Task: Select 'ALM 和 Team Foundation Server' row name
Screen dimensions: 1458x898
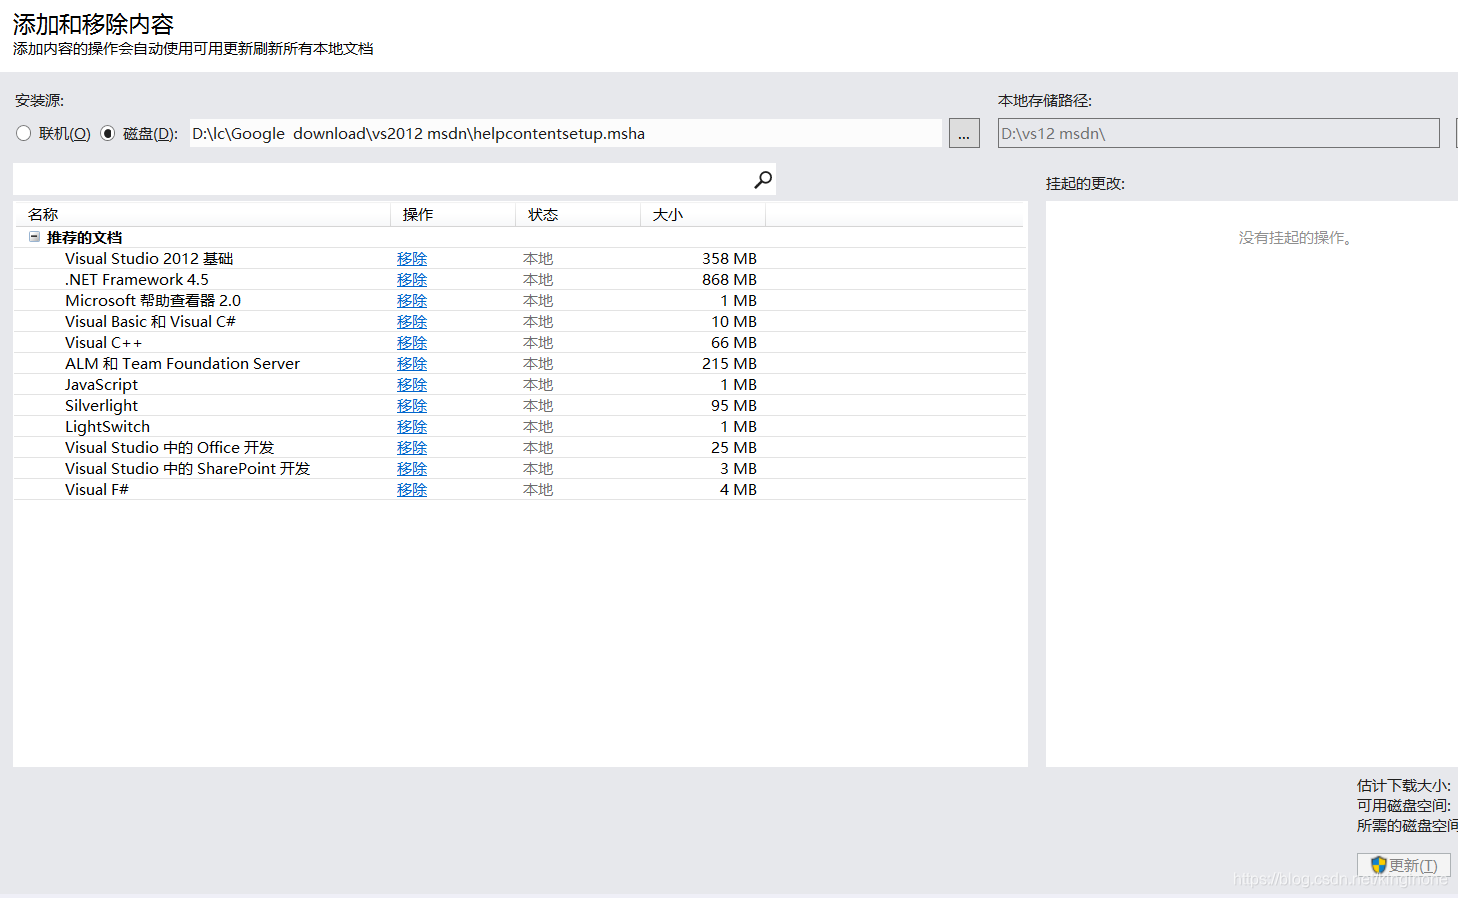Action: click(x=182, y=364)
